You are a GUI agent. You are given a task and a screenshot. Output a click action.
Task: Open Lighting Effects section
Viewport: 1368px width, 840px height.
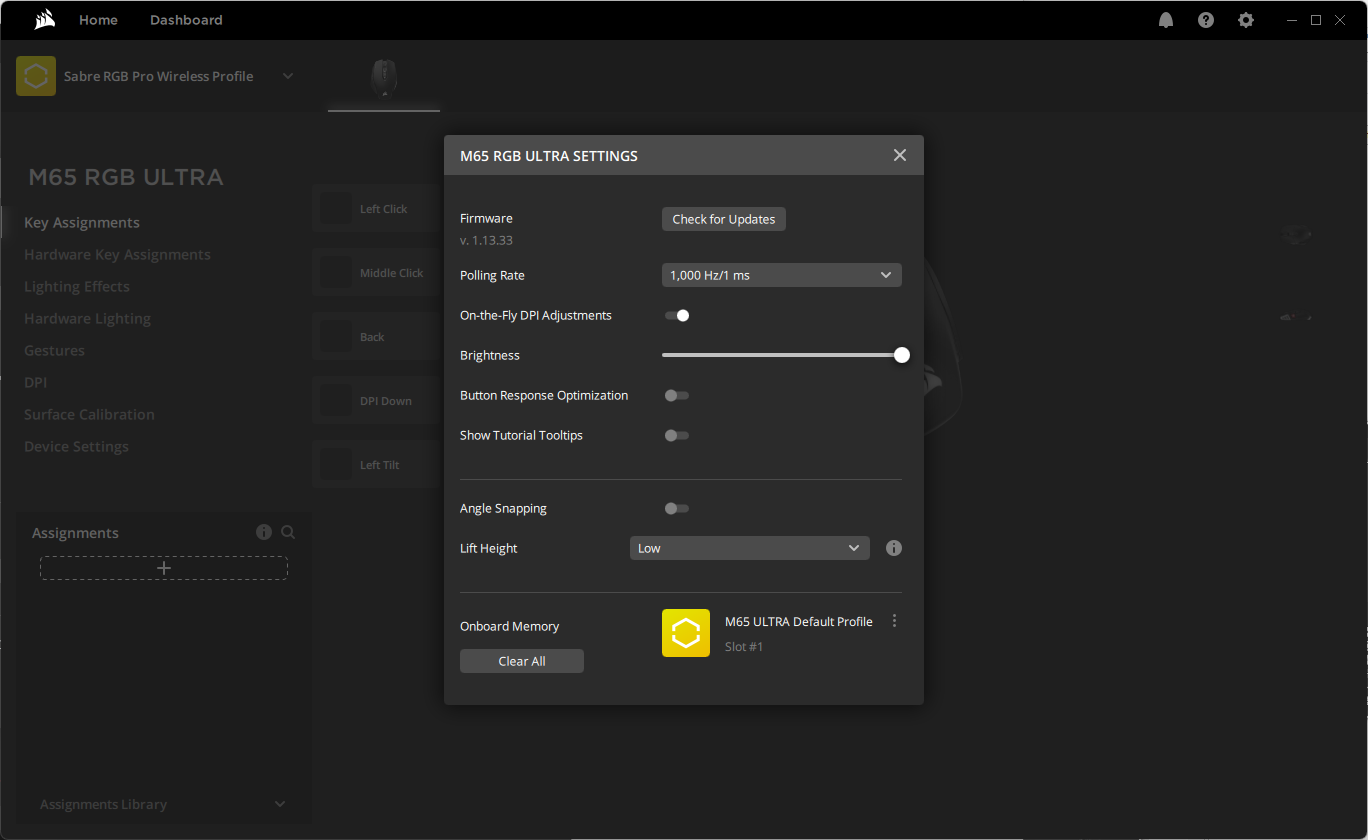[x=77, y=286]
